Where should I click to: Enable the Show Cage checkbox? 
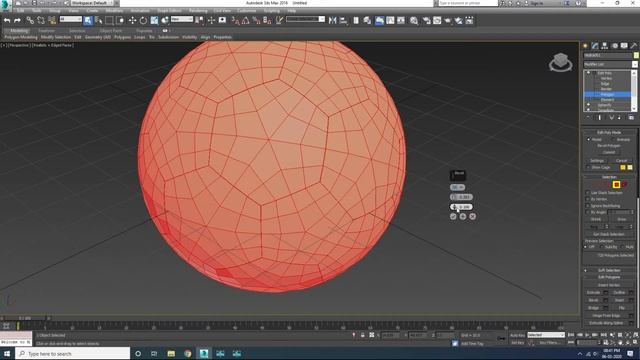click(588, 167)
